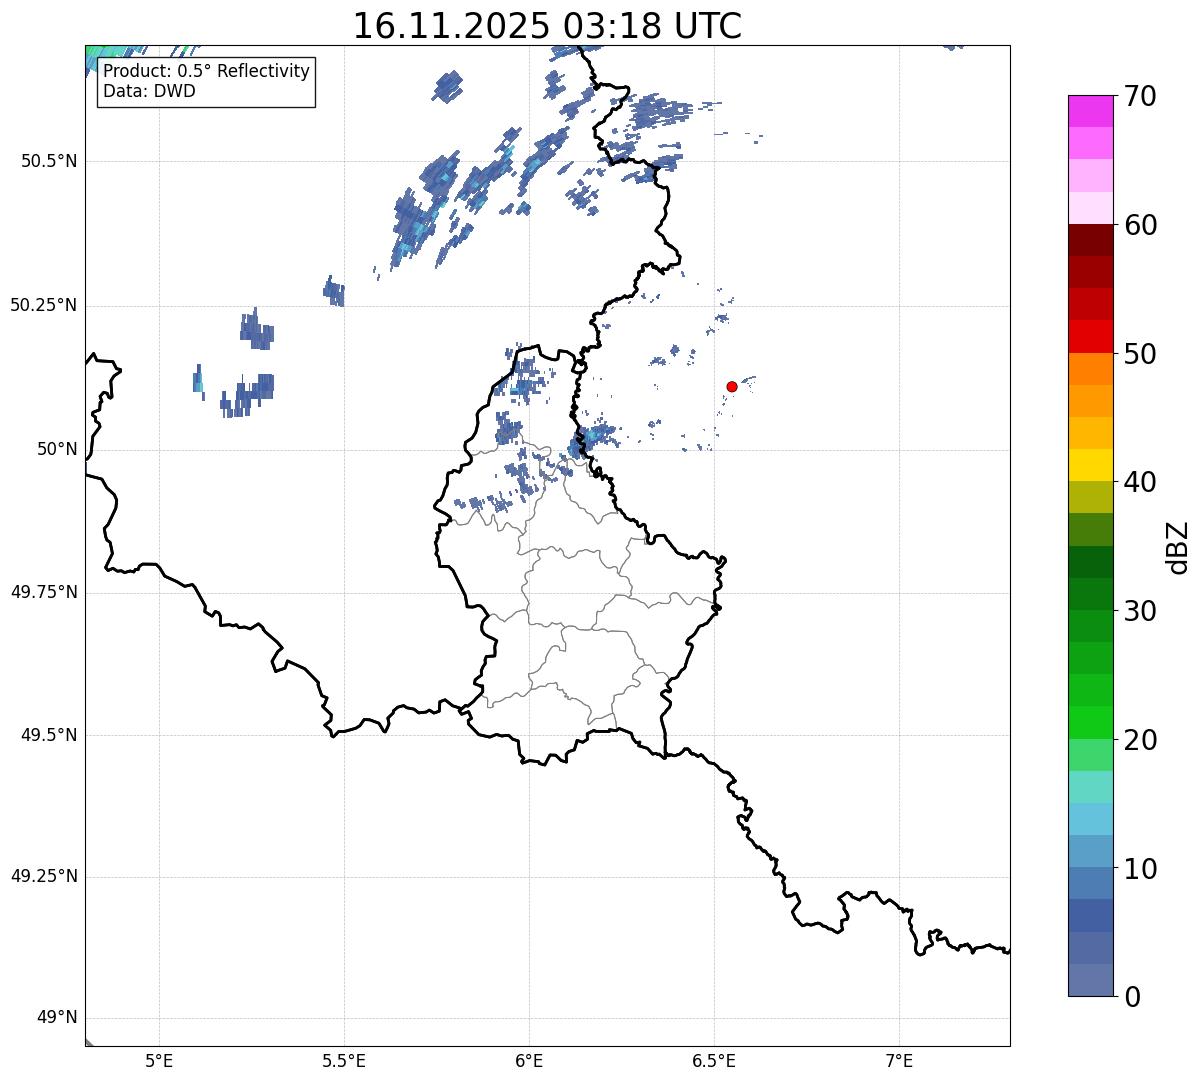Screen dimensions: 1202x1081
Task: Click the '50.5°N' latitude label
Action: pyautogui.click(x=49, y=161)
